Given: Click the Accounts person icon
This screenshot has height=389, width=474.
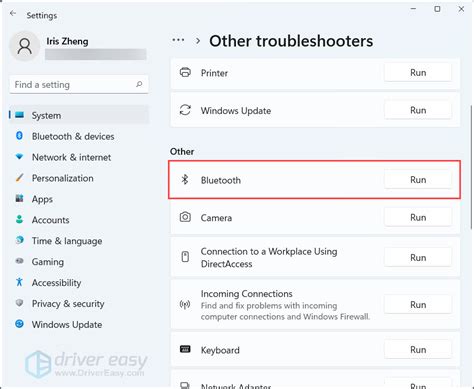Looking at the screenshot, I should 20,219.
